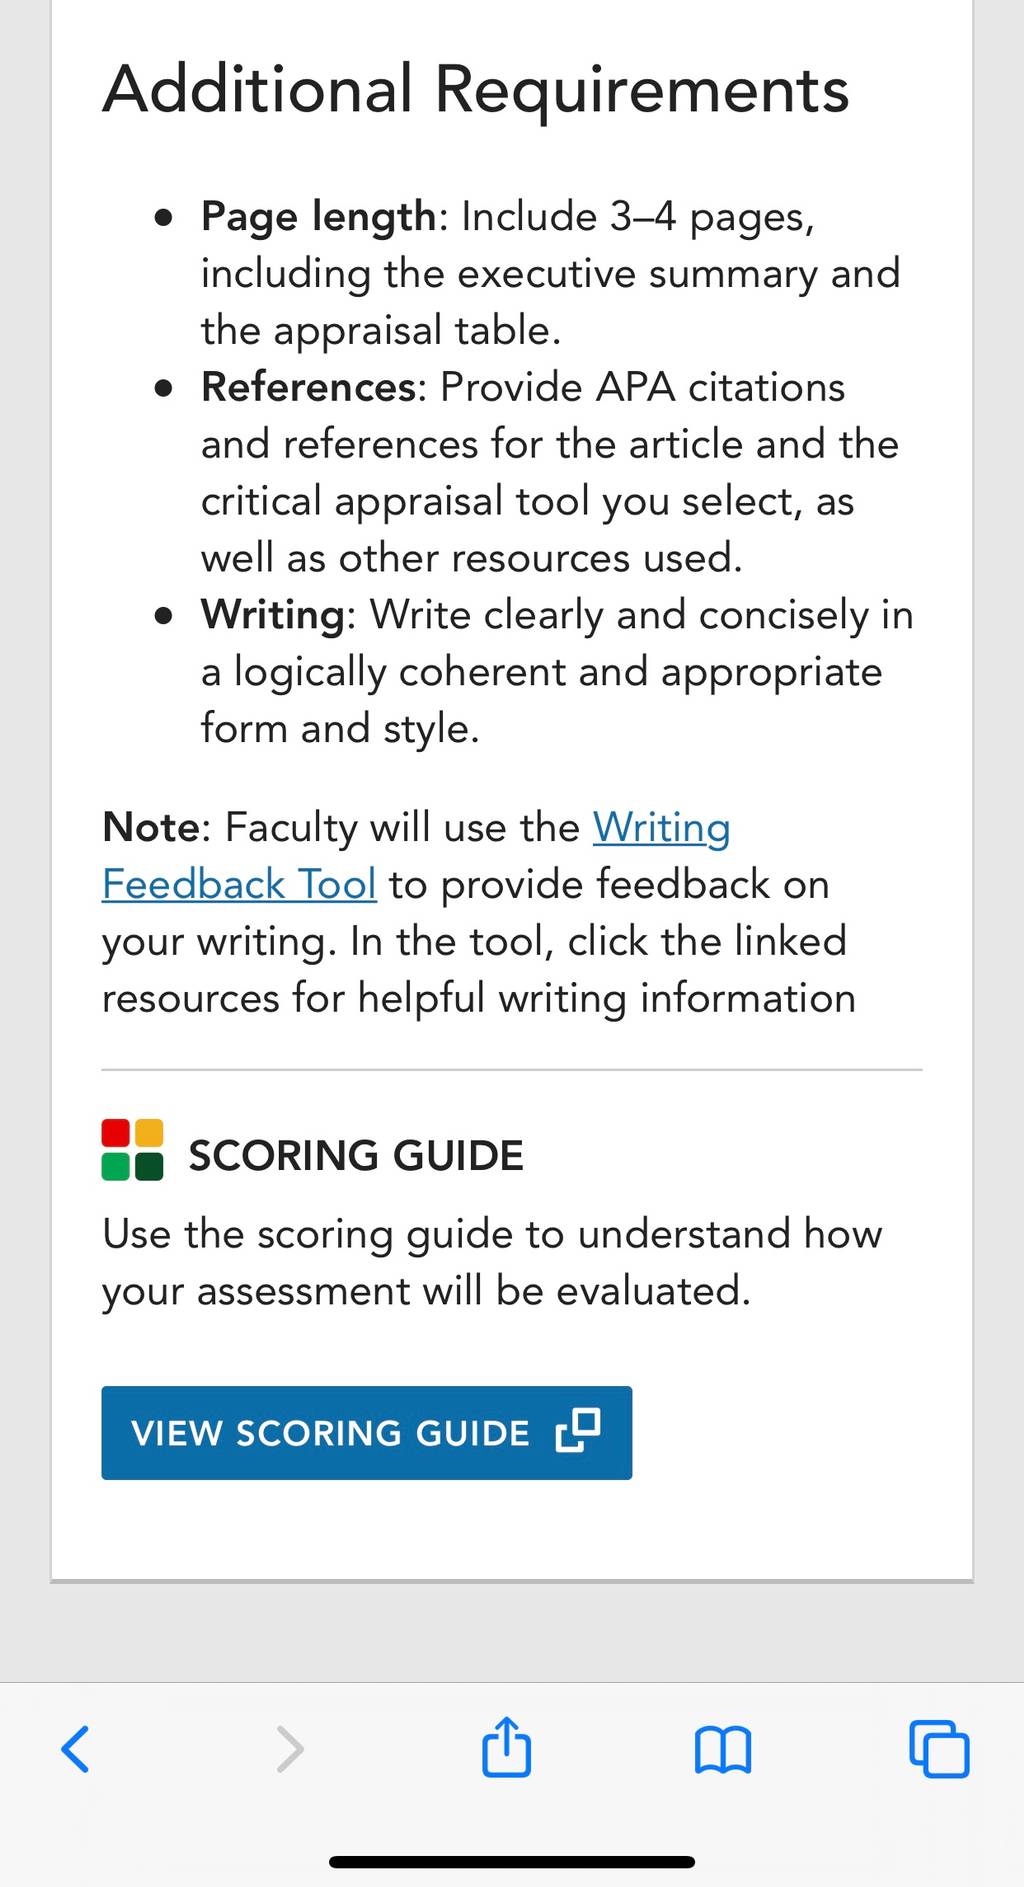Select the References bullet item

pyautogui.click(x=550, y=472)
